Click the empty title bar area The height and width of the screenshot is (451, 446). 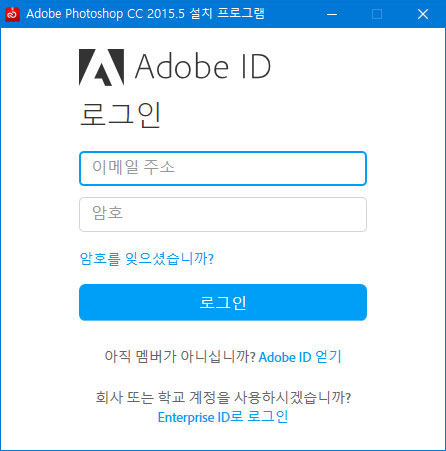292,14
